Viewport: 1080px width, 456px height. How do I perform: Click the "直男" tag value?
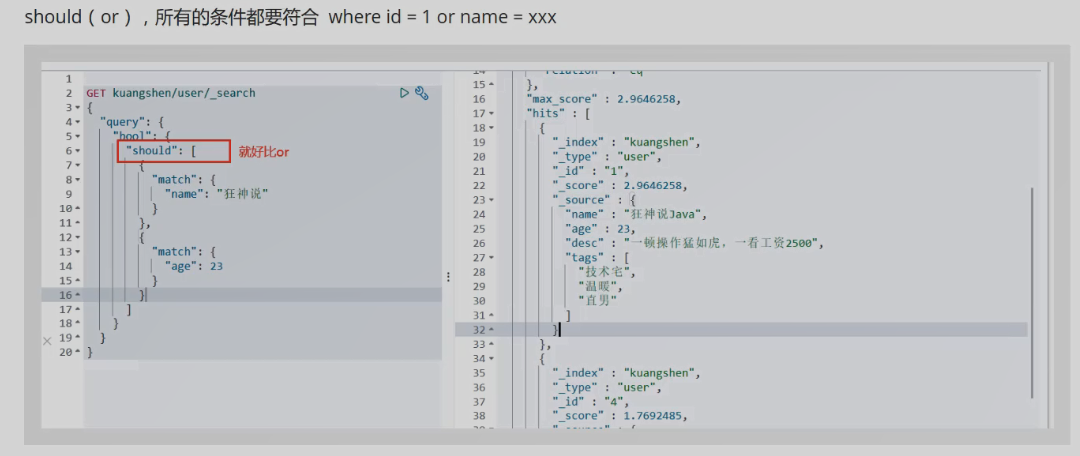[x=598, y=301]
